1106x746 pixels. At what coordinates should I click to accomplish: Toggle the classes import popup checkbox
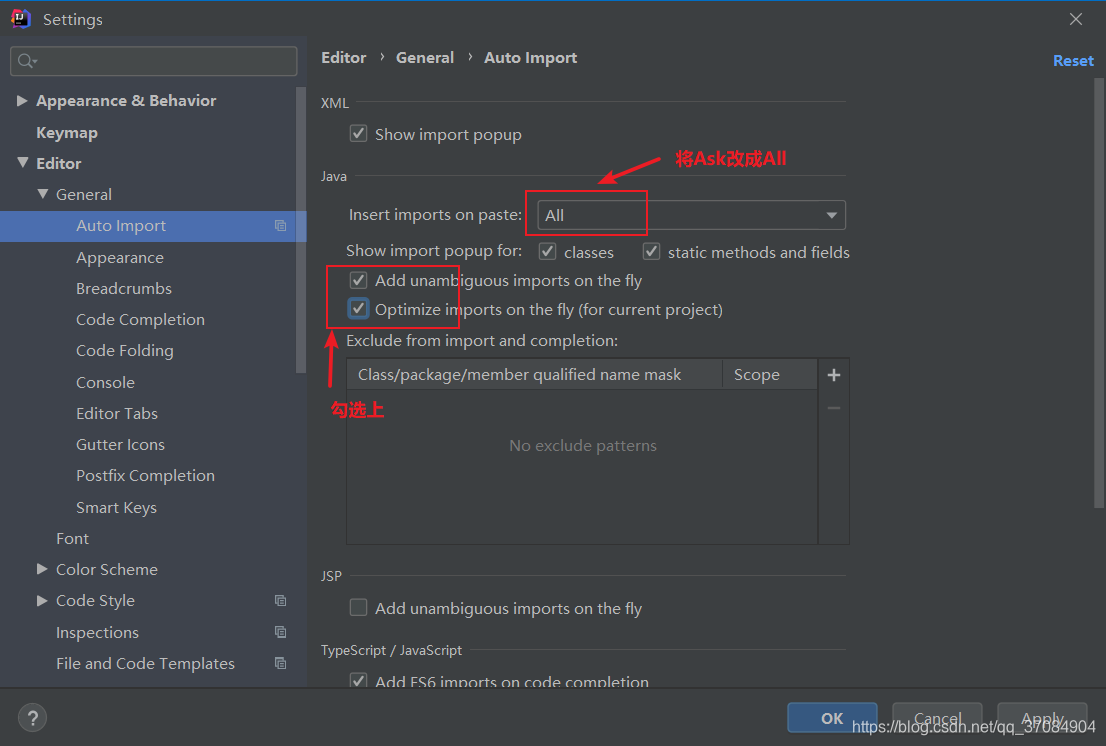(547, 252)
